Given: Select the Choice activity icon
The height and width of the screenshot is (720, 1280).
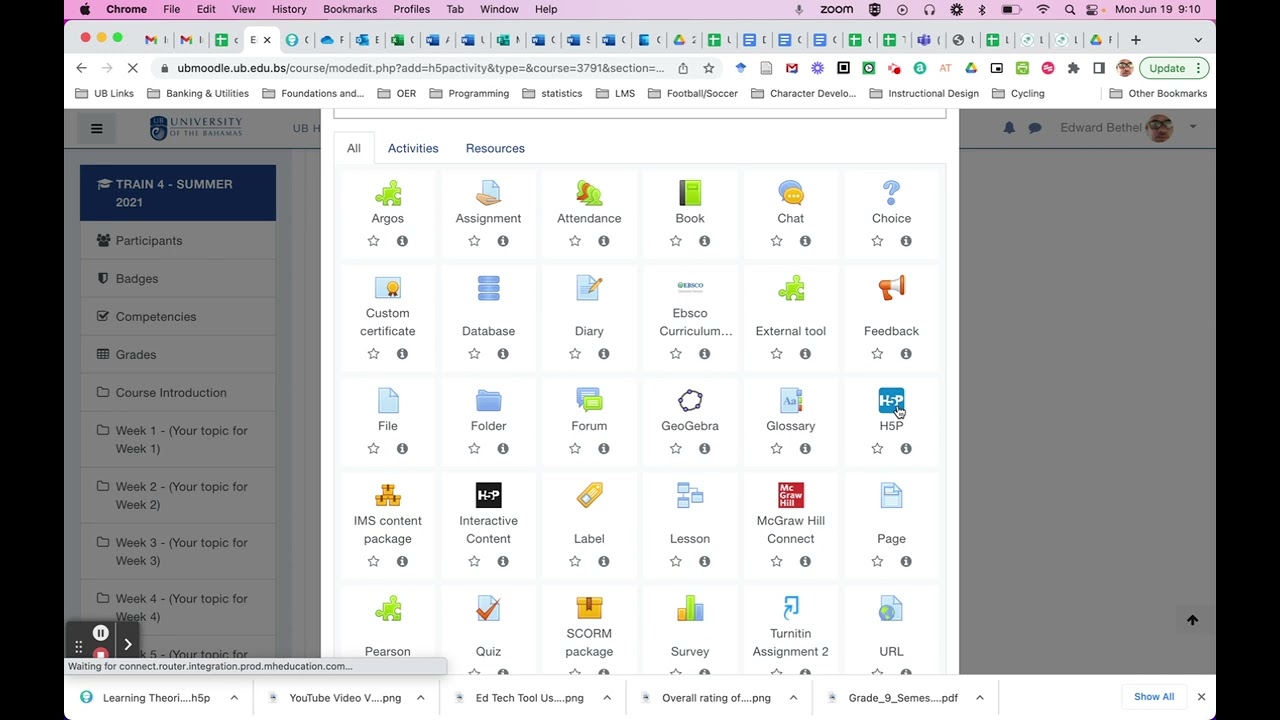Looking at the screenshot, I should point(891,193).
